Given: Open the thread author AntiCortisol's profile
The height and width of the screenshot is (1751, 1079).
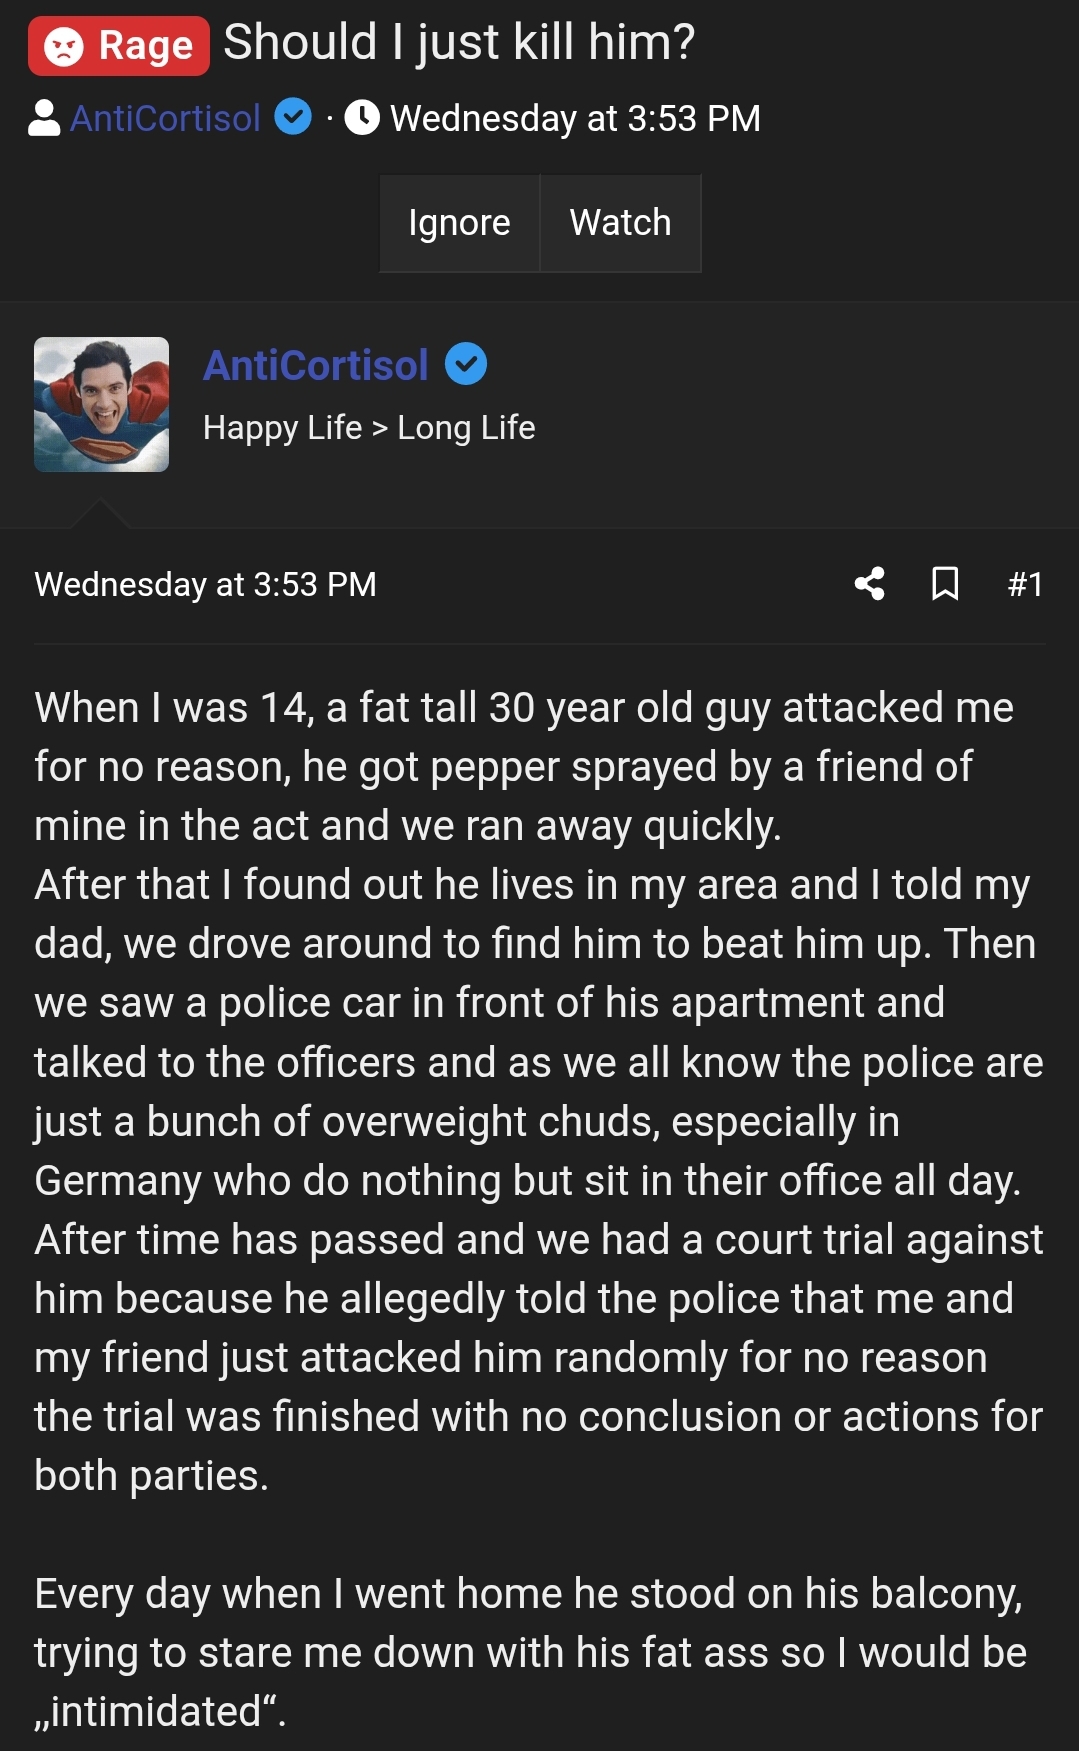Looking at the screenshot, I should tap(166, 117).
